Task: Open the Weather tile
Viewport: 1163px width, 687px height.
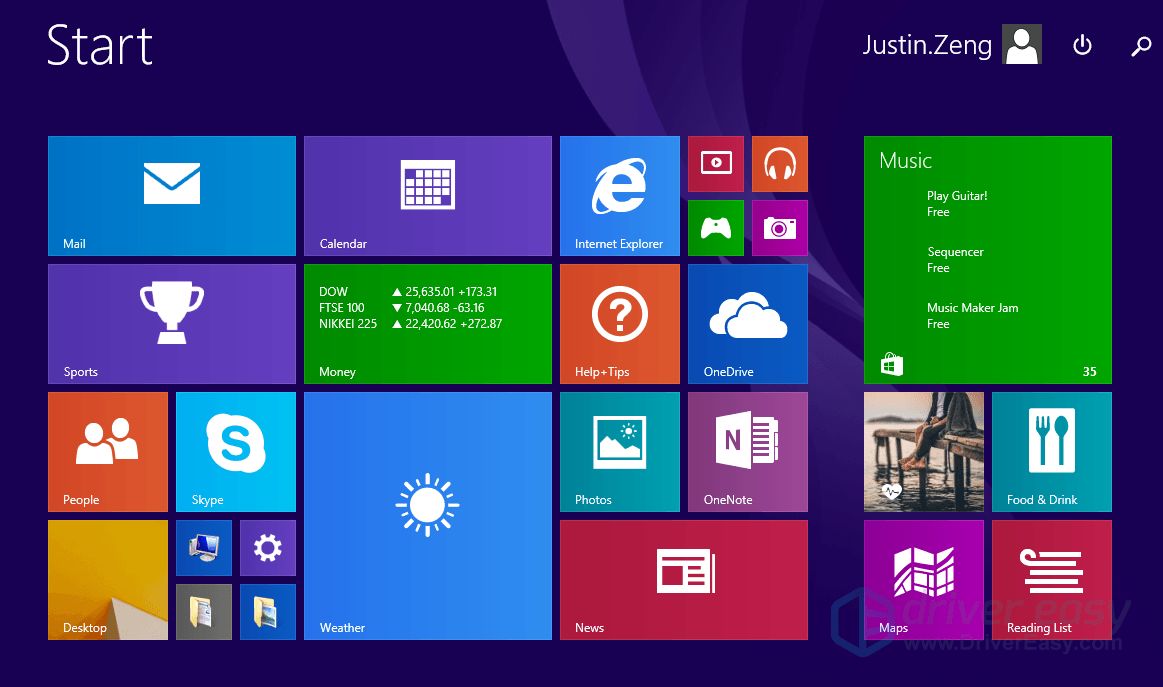Action: coord(428,516)
